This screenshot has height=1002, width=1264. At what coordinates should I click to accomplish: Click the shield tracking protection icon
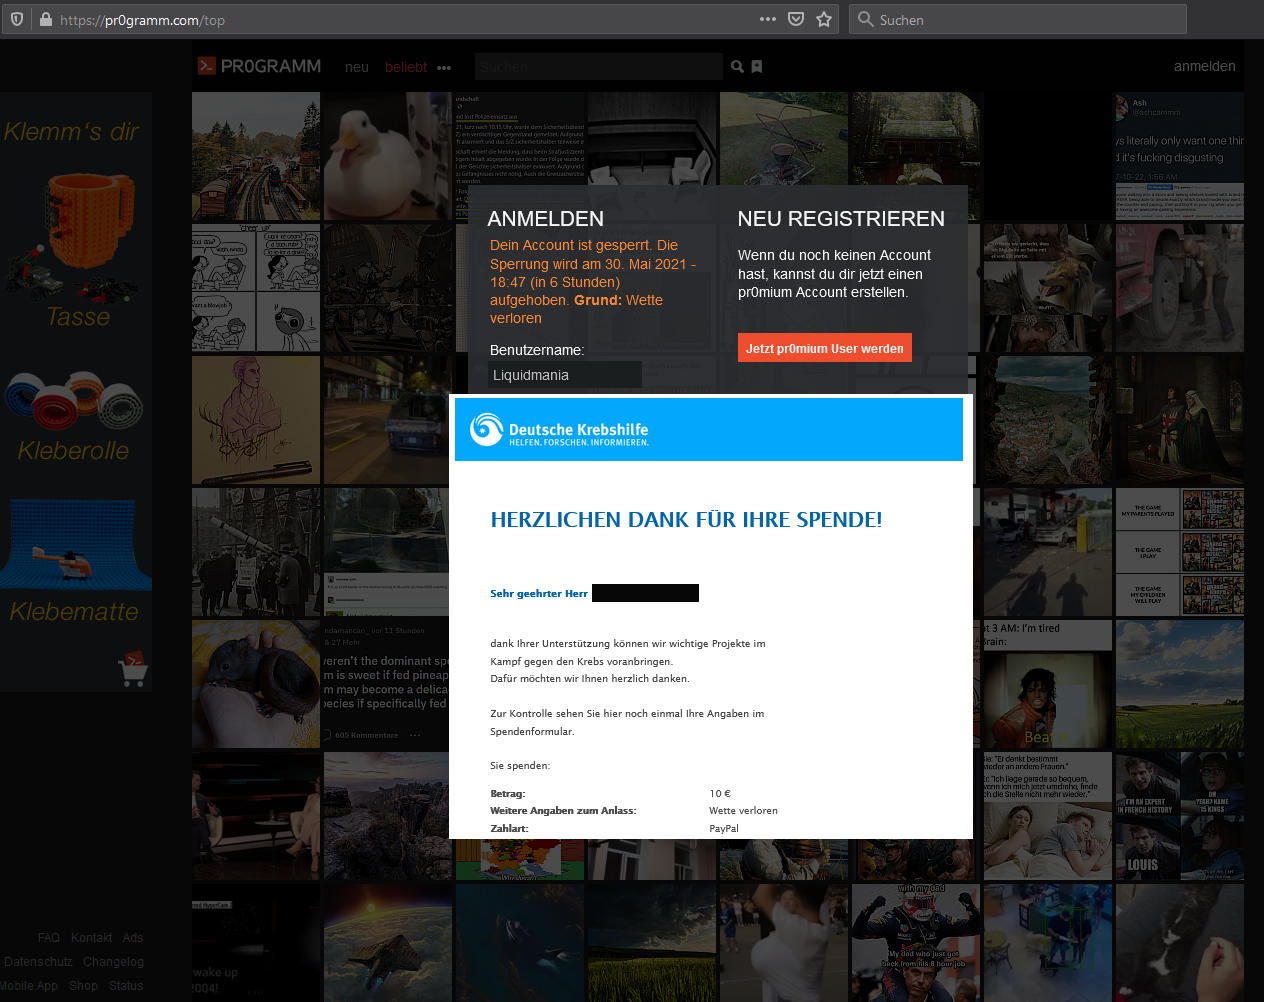coord(17,19)
